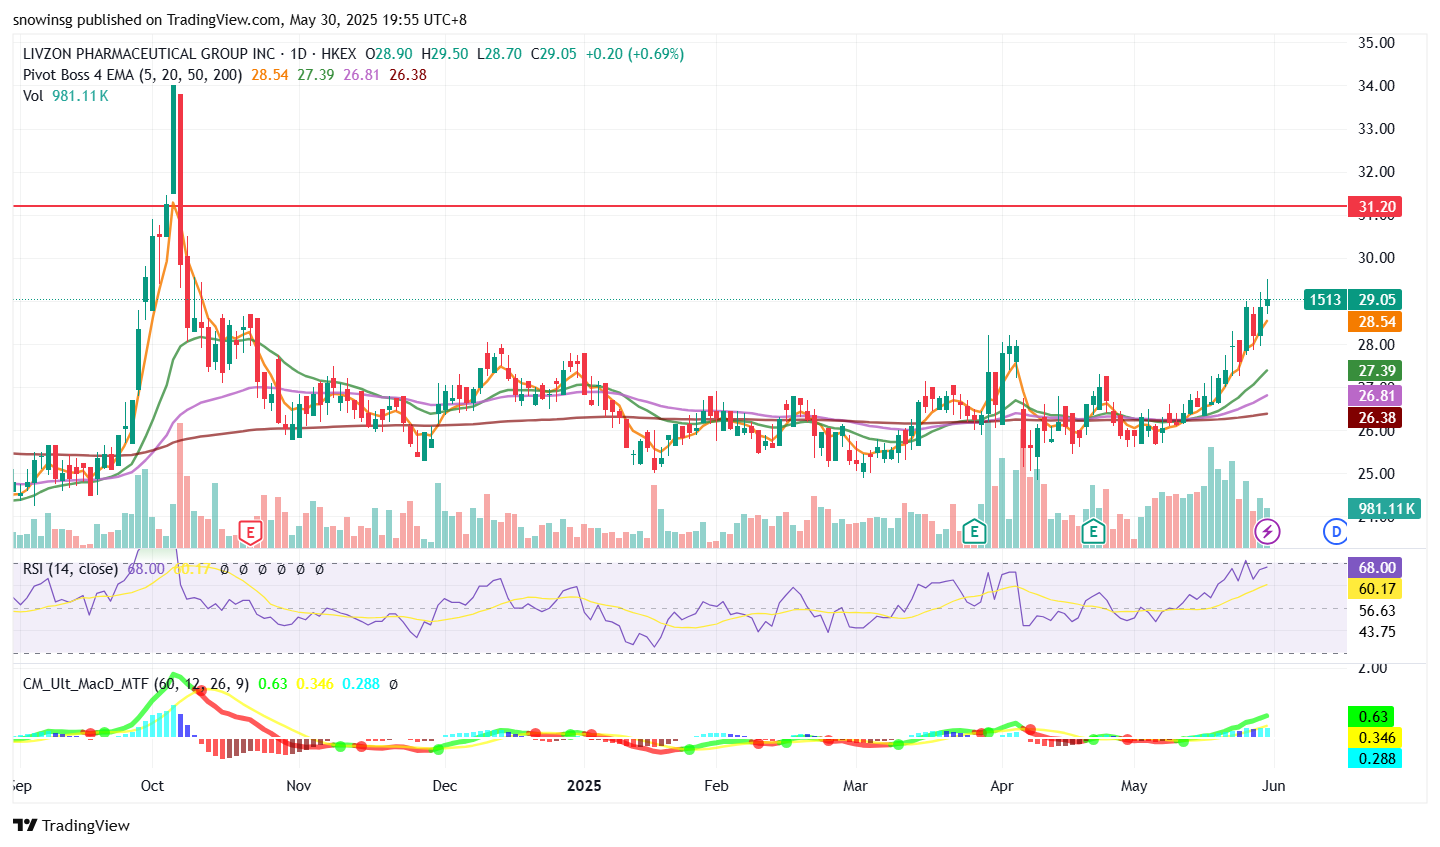Click the Jun label on the time axis
The height and width of the screenshot is (847, 1440).
click(x=1274, y=786)
